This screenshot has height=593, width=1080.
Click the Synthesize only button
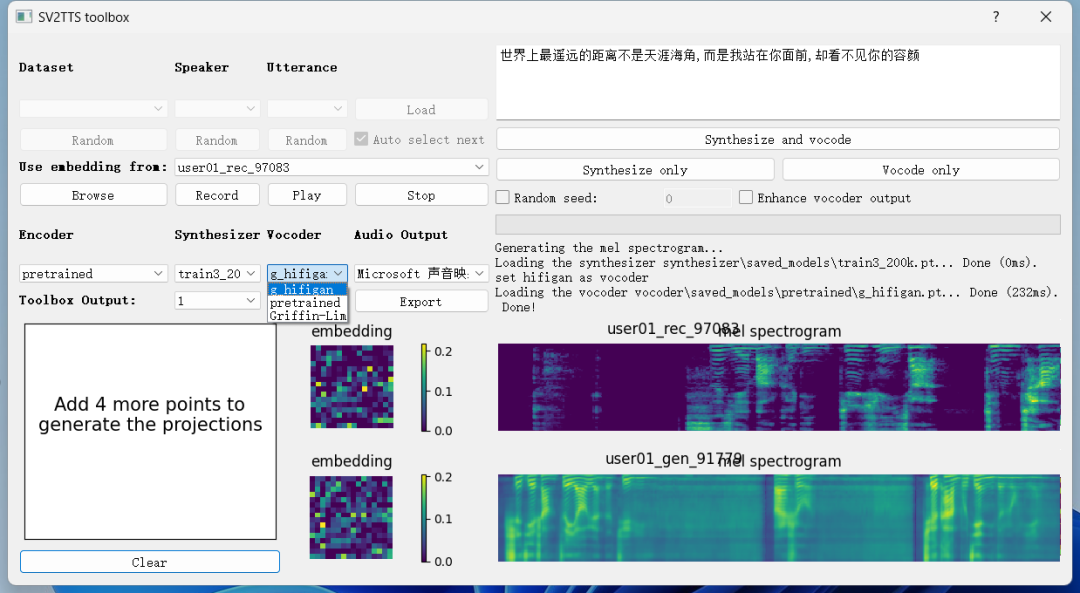634,170
